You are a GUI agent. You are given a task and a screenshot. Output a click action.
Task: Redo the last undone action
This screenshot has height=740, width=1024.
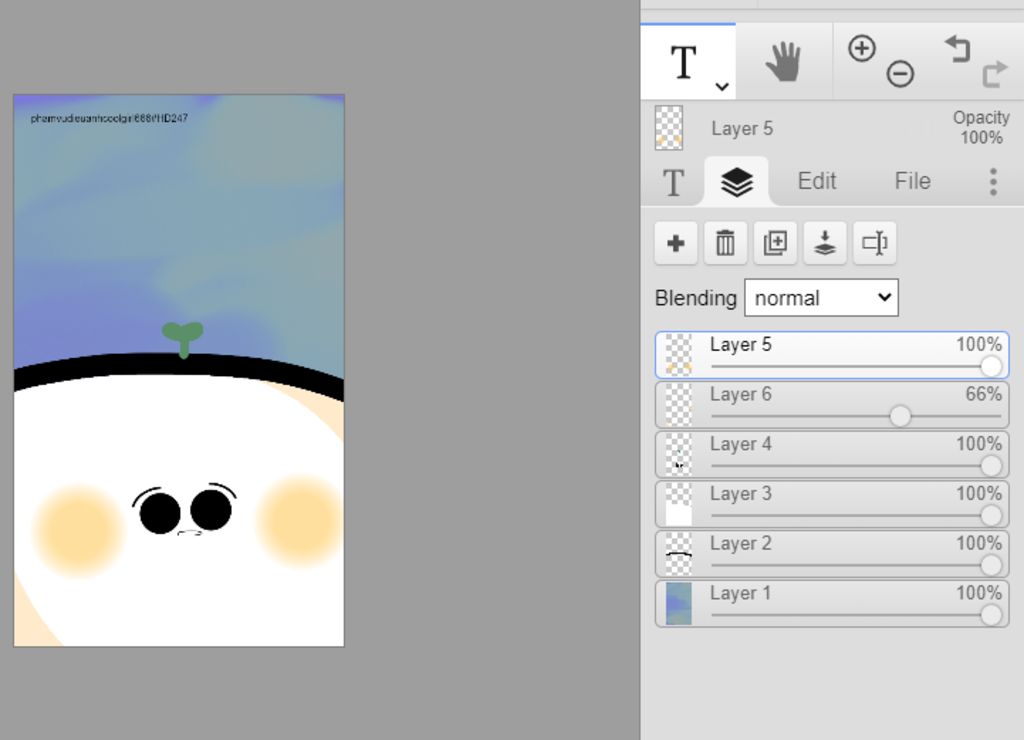click(994, 73)
